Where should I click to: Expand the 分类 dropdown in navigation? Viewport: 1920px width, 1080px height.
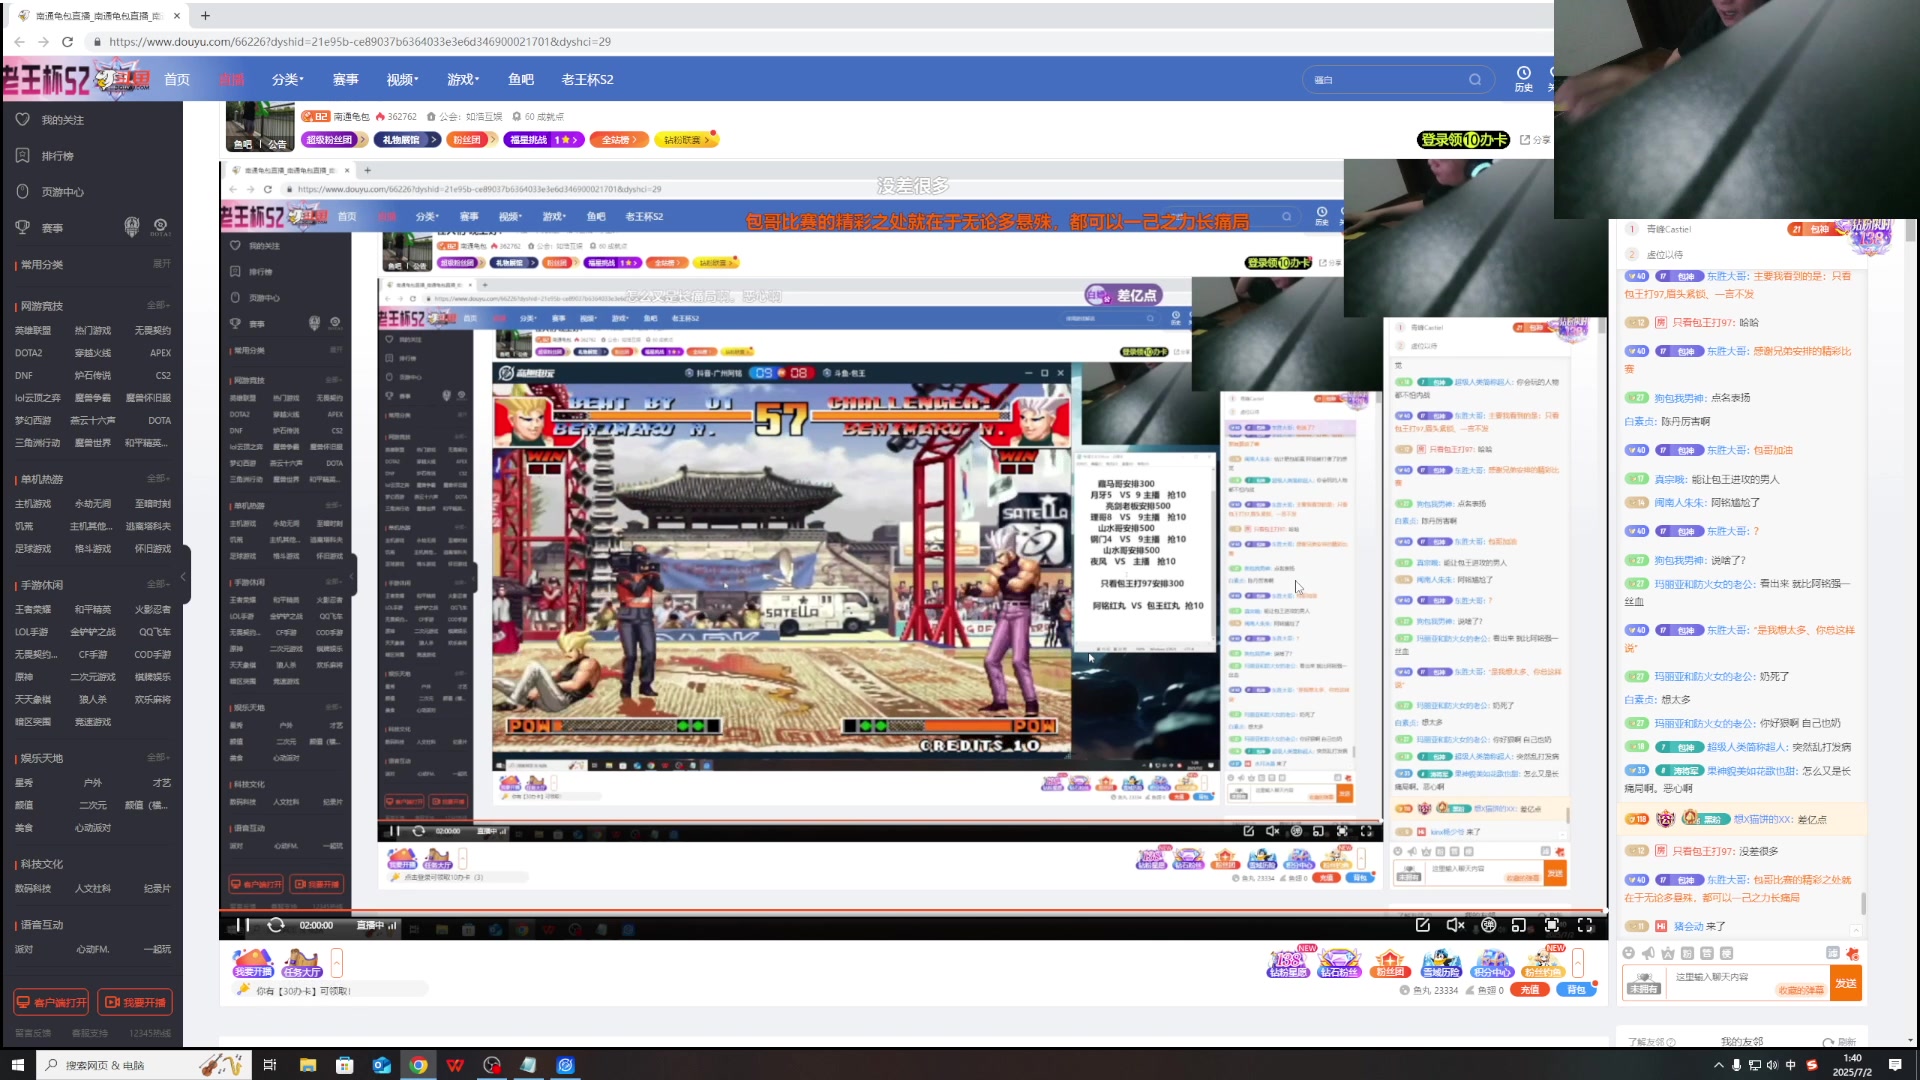(287, 79)
